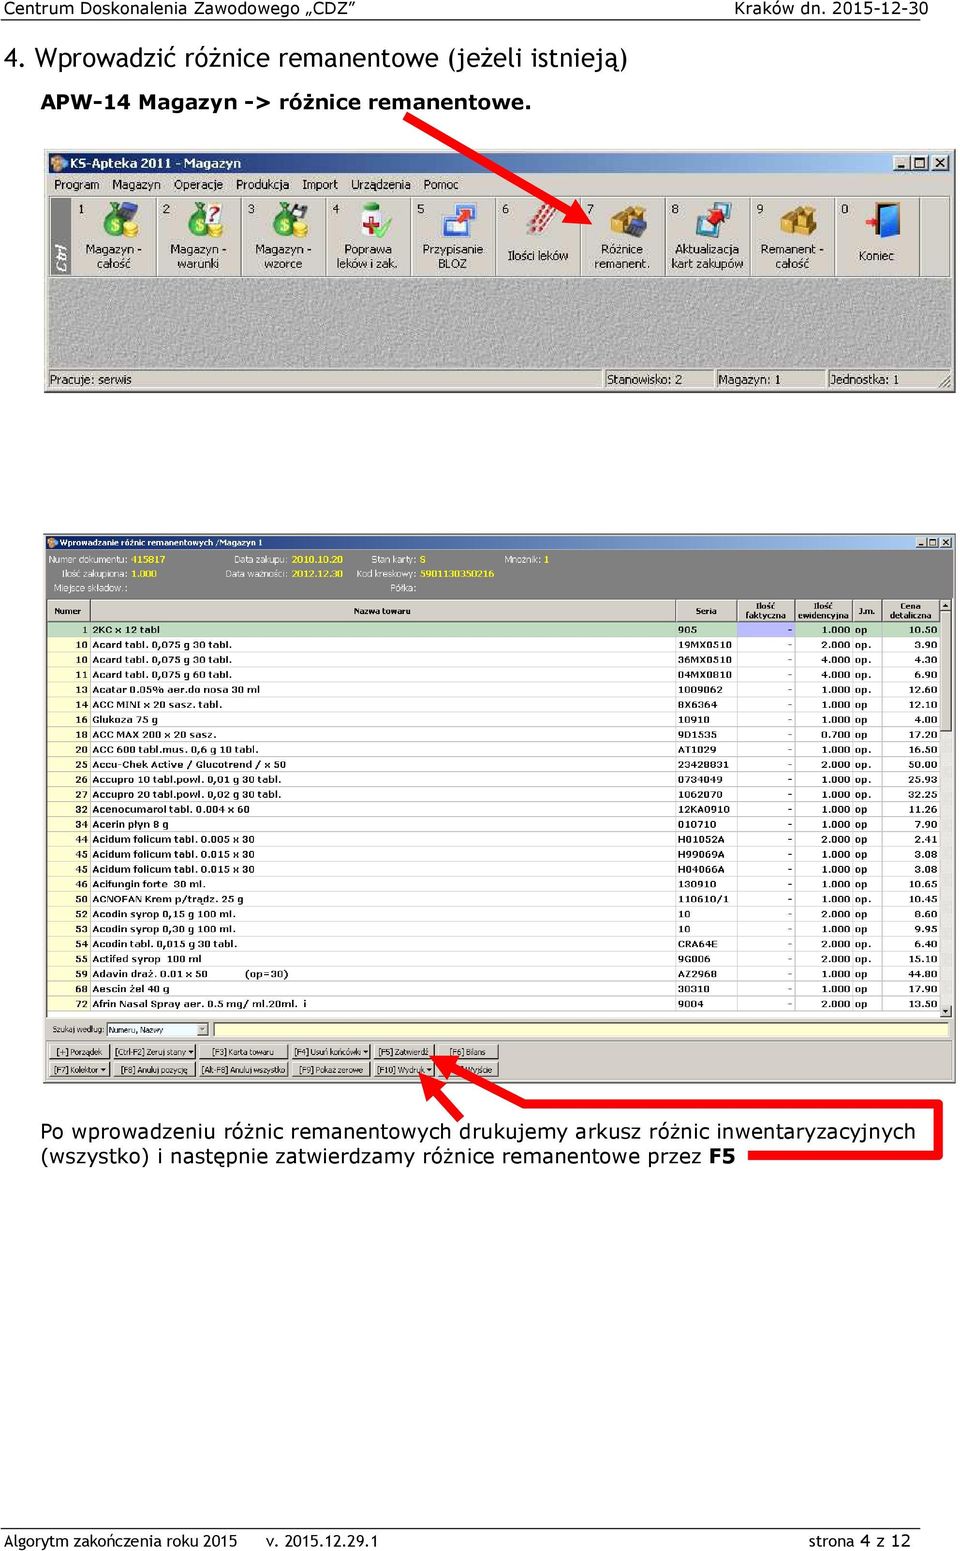Expand [Ctrl-F2] Zeruj stany dropdown button
Image resolution: width=960 pixels, height=1551 pixels.
pos(154,1052)
